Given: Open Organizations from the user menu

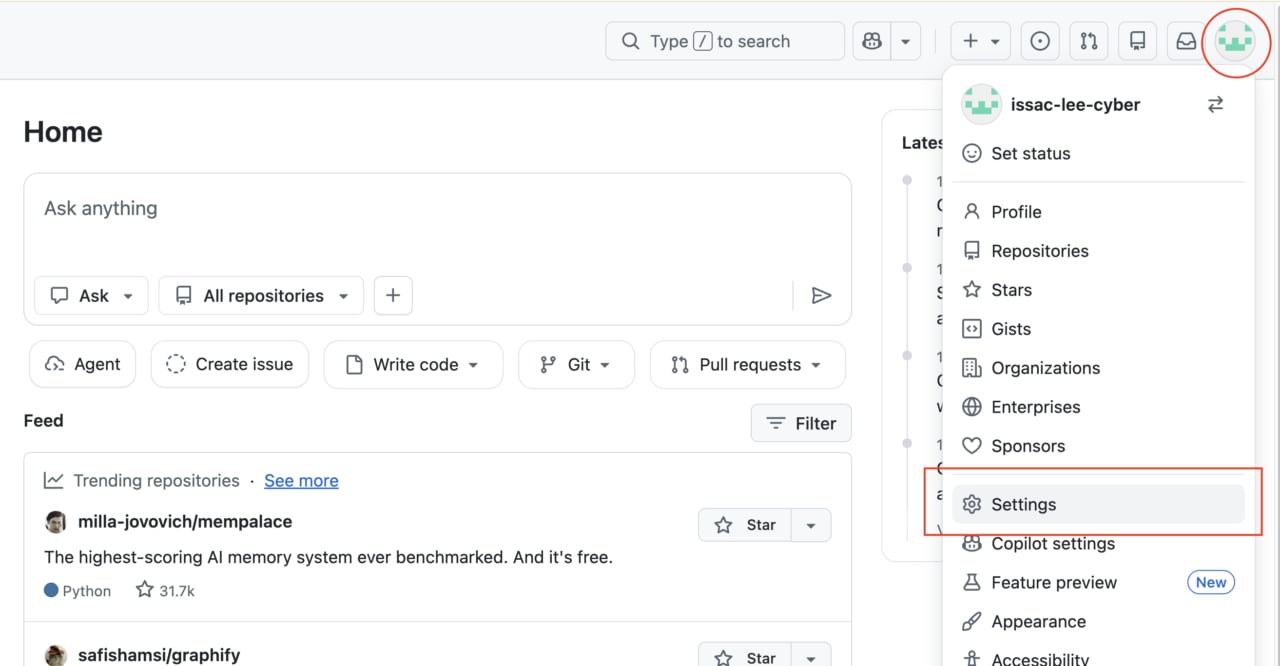Looking at the screenshot, I should [x=1098, y=368].
